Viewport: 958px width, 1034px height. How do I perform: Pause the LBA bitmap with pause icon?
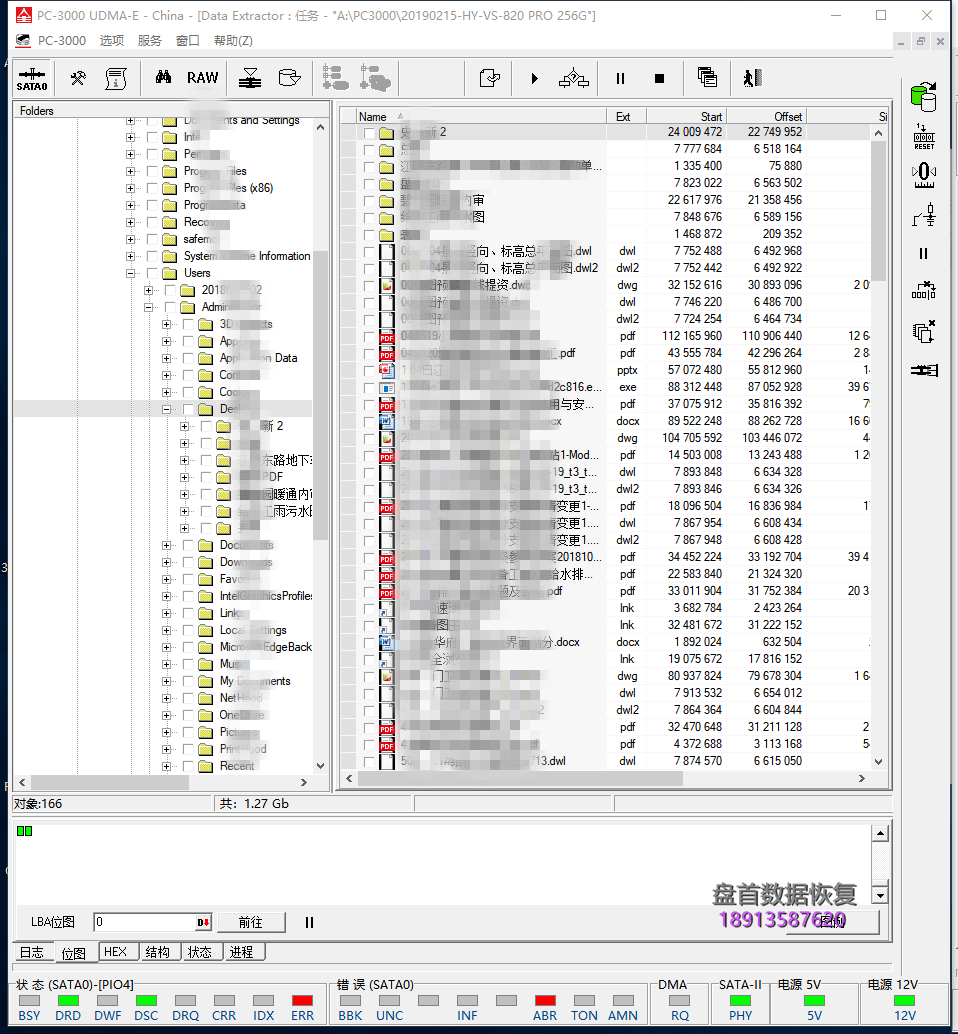pyautogui.click(x=309, y=923)
